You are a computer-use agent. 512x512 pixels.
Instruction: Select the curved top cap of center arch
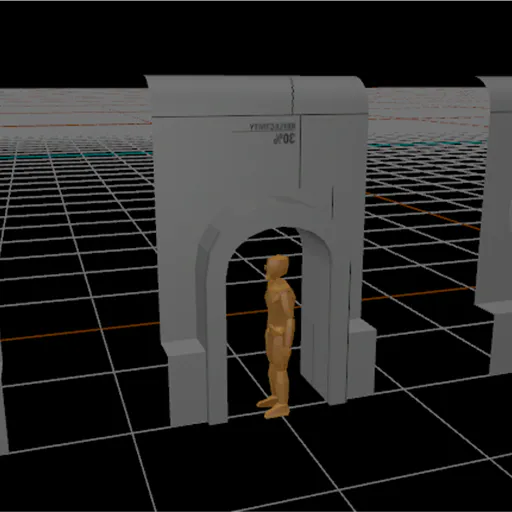point(257,96)
